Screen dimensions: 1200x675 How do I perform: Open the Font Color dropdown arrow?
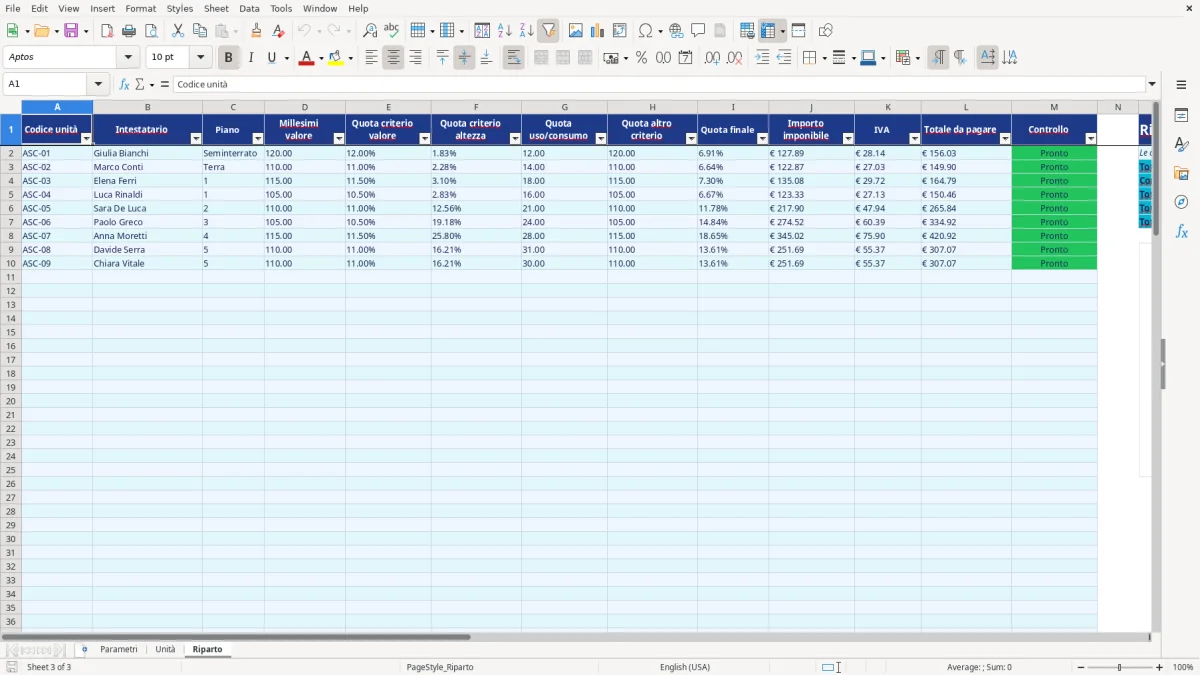pos(321,58)
